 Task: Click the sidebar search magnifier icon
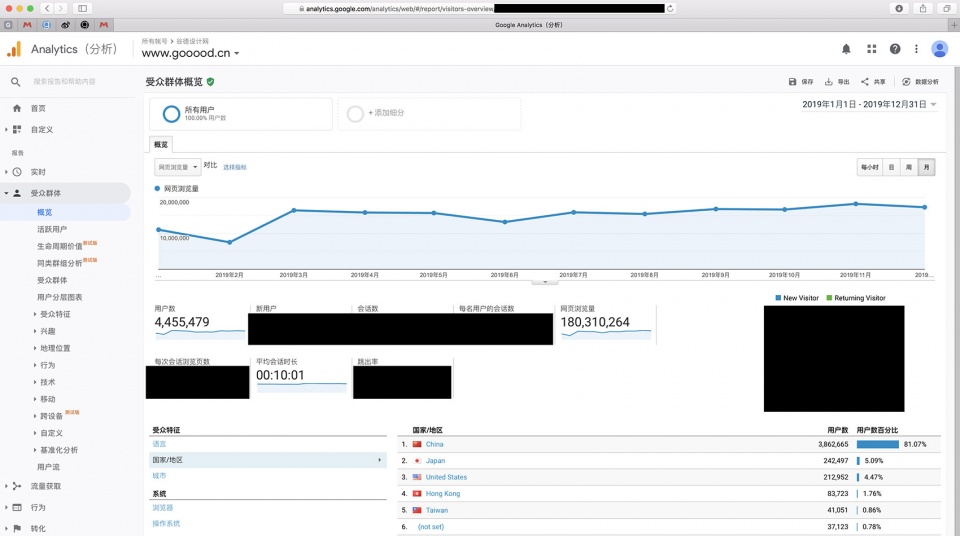[x=15, y=81]
